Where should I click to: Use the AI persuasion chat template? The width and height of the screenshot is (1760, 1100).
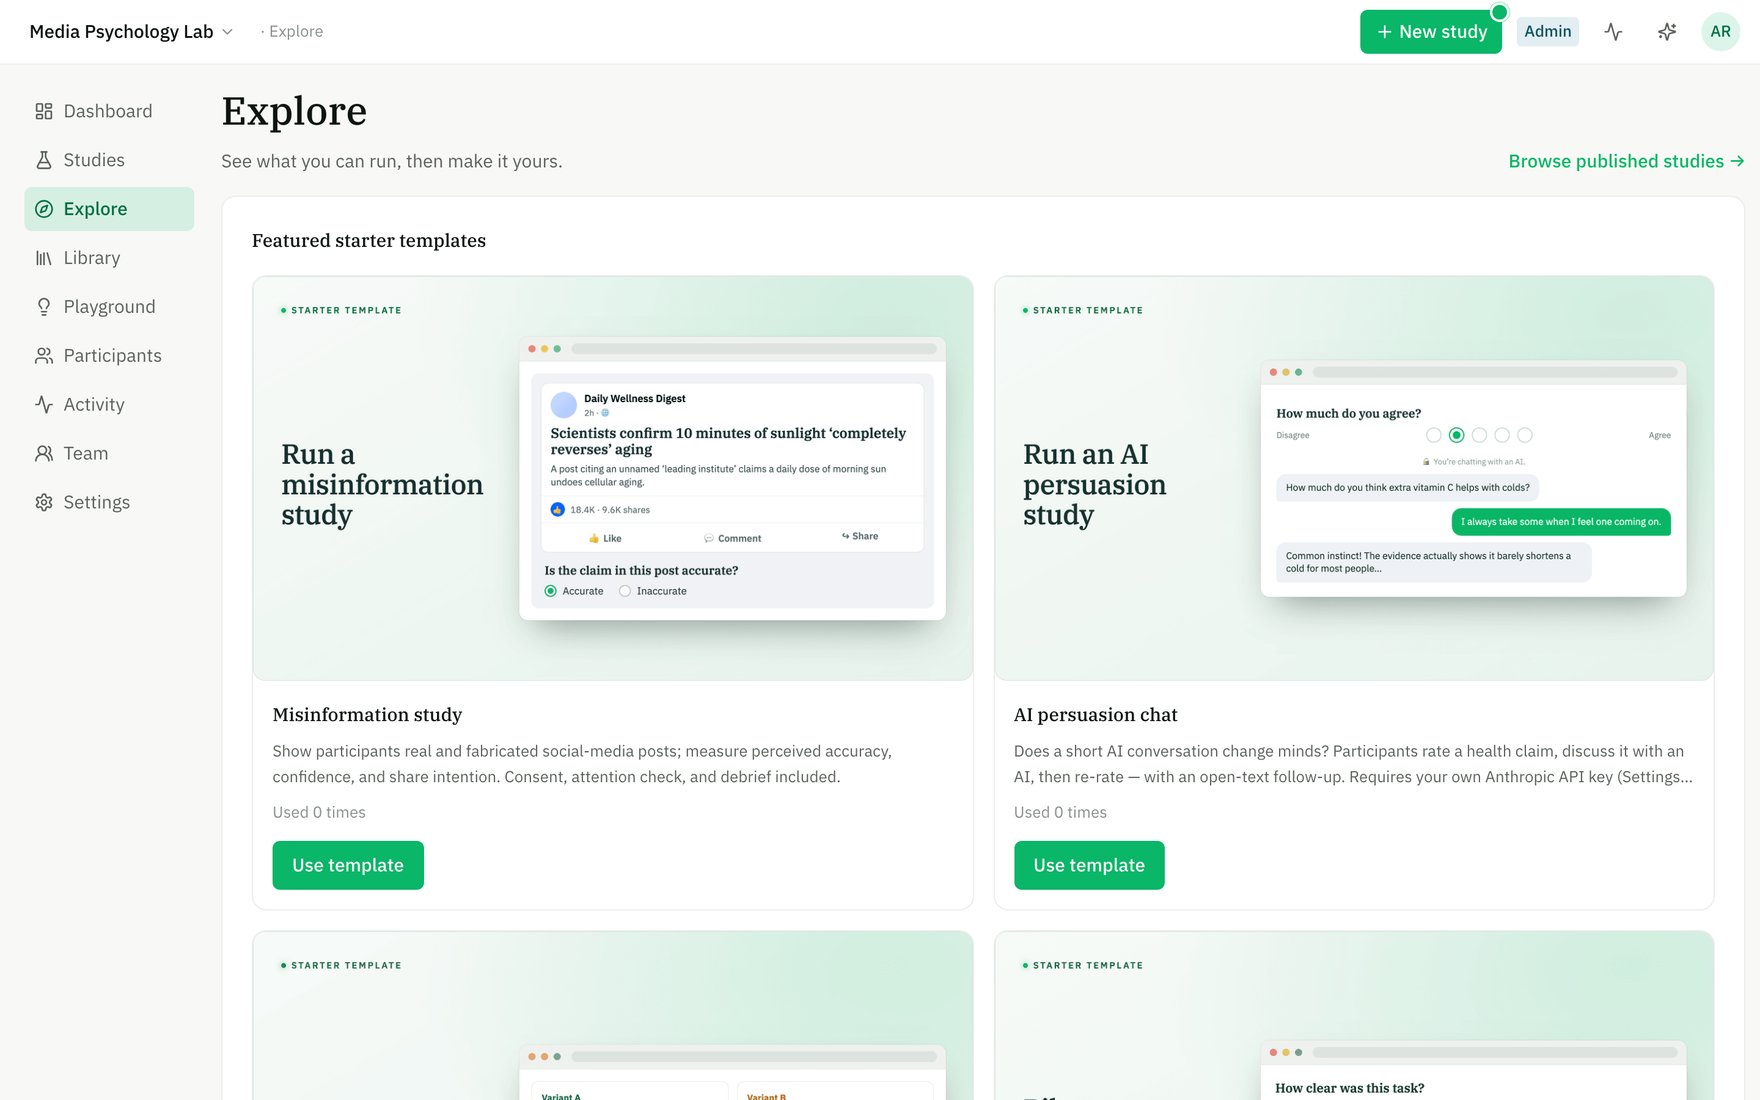click(x=1089, y=865)
